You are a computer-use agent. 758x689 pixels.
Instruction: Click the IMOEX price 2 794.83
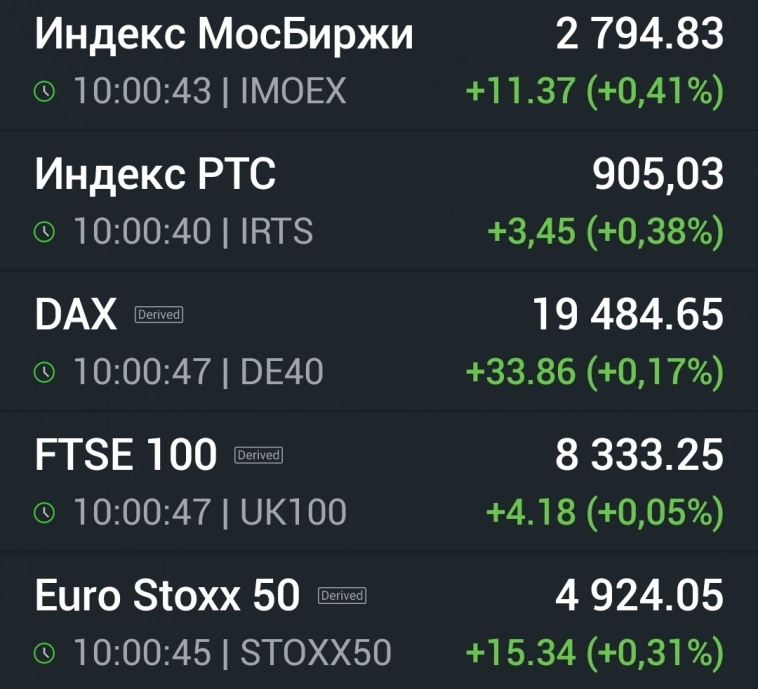coord(639,35)
